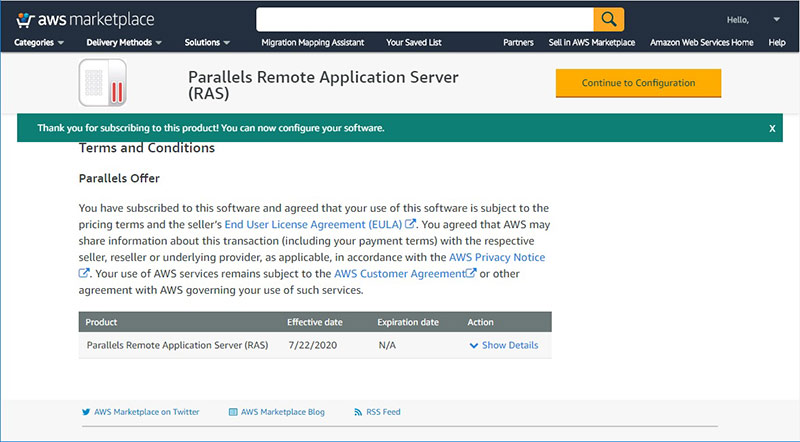800x442 pixels.
Task: Click the RSS Feed icon
Action: (x=358, y=412)
